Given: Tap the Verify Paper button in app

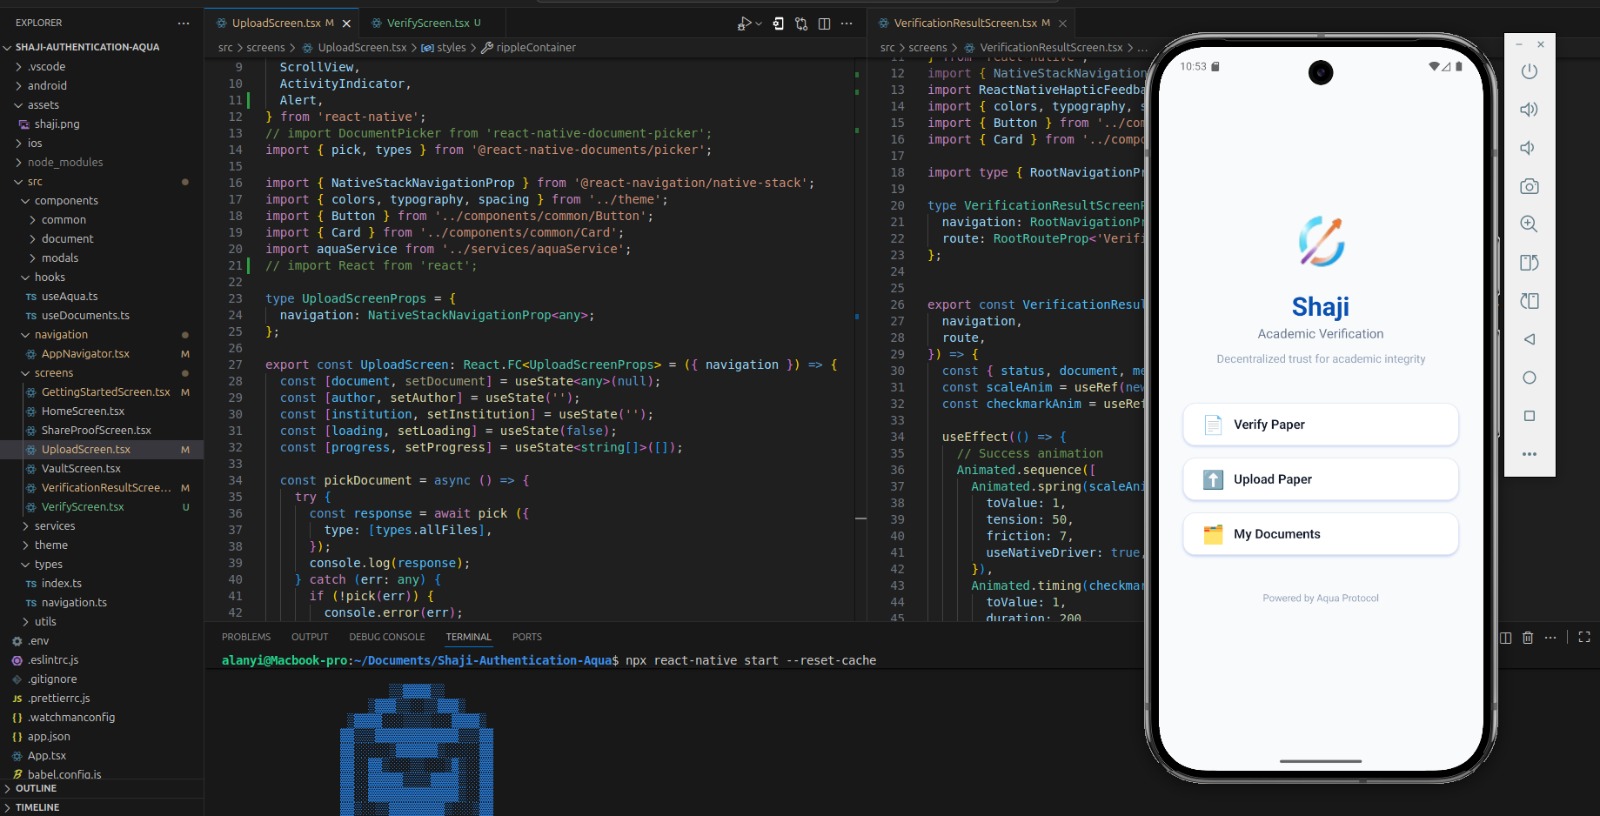Looking at the screenshot, I should (x=1320, y=425).
